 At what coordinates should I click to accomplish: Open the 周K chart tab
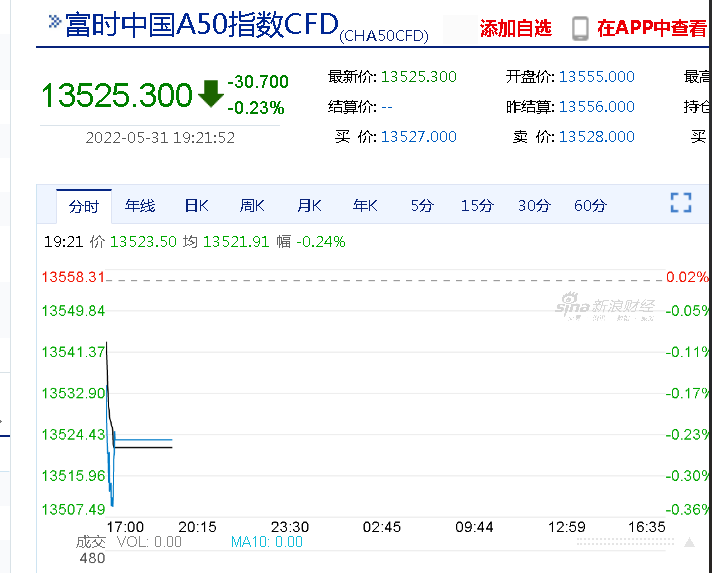(x=252, y=206)
